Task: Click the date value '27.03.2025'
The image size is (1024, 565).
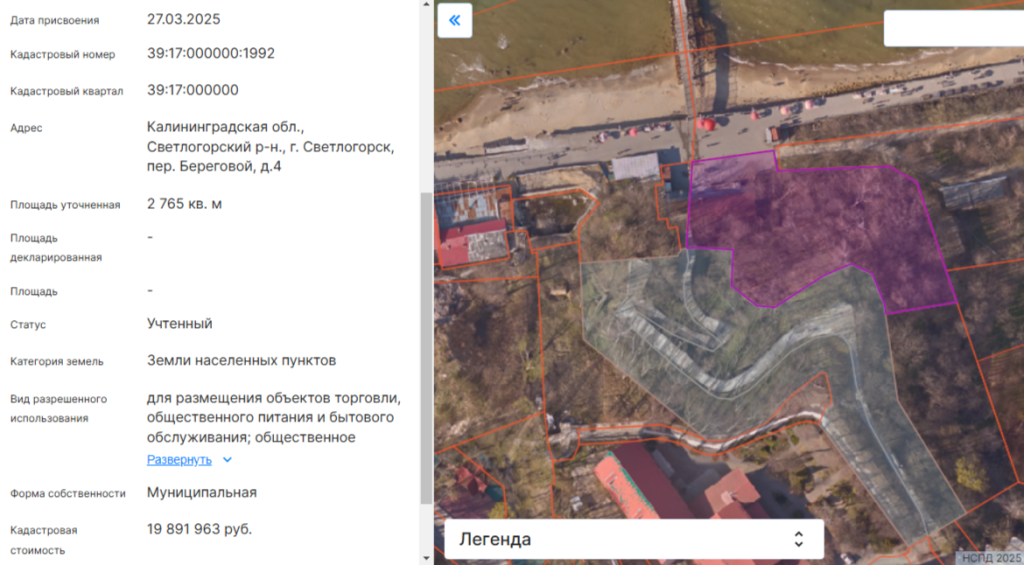Action: pyautogui.click(x=184, y=19)
